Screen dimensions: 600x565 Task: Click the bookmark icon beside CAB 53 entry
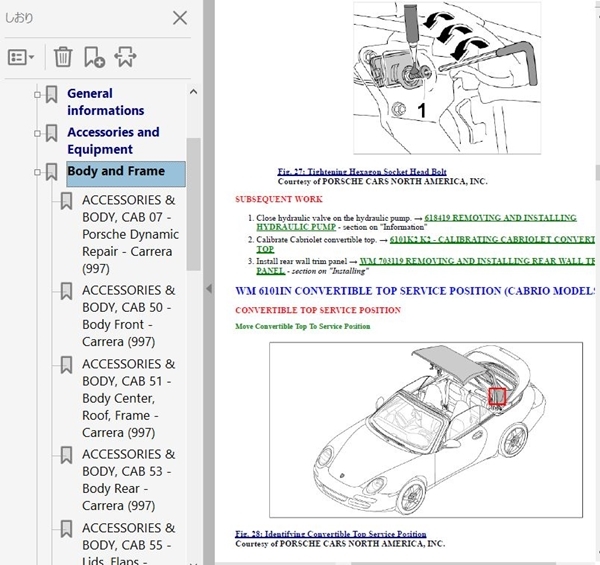click(66, 455)
